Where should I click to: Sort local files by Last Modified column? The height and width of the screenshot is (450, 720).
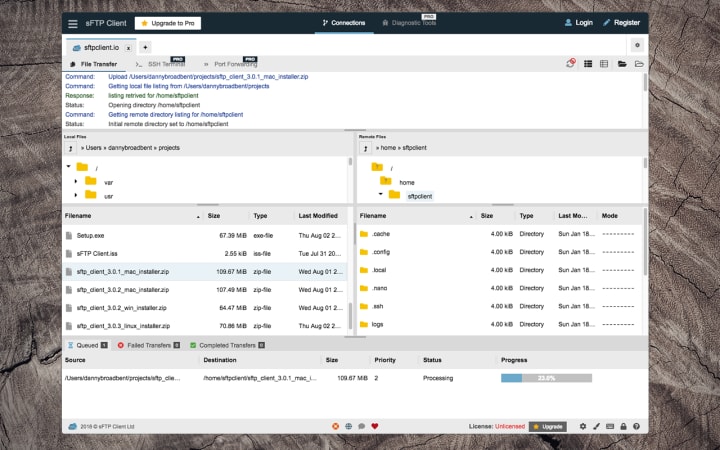(318, 216)
